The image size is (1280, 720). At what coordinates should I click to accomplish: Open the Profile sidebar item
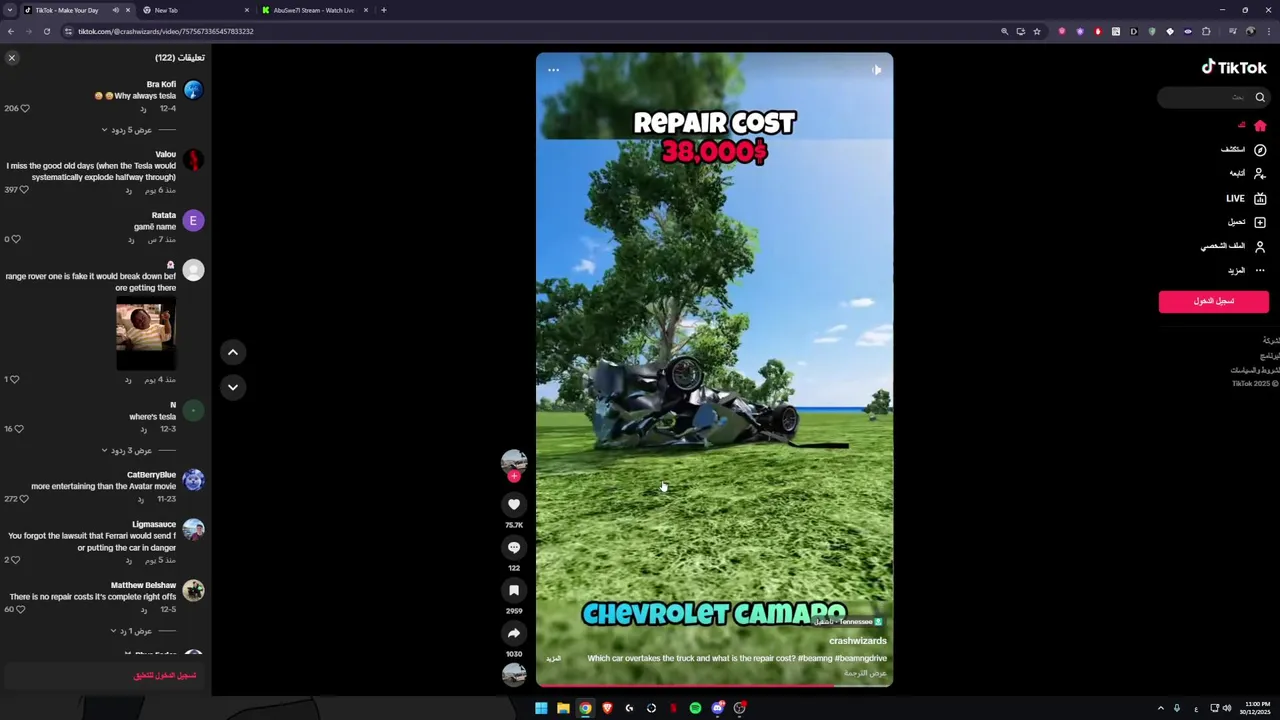[1234, 246]
